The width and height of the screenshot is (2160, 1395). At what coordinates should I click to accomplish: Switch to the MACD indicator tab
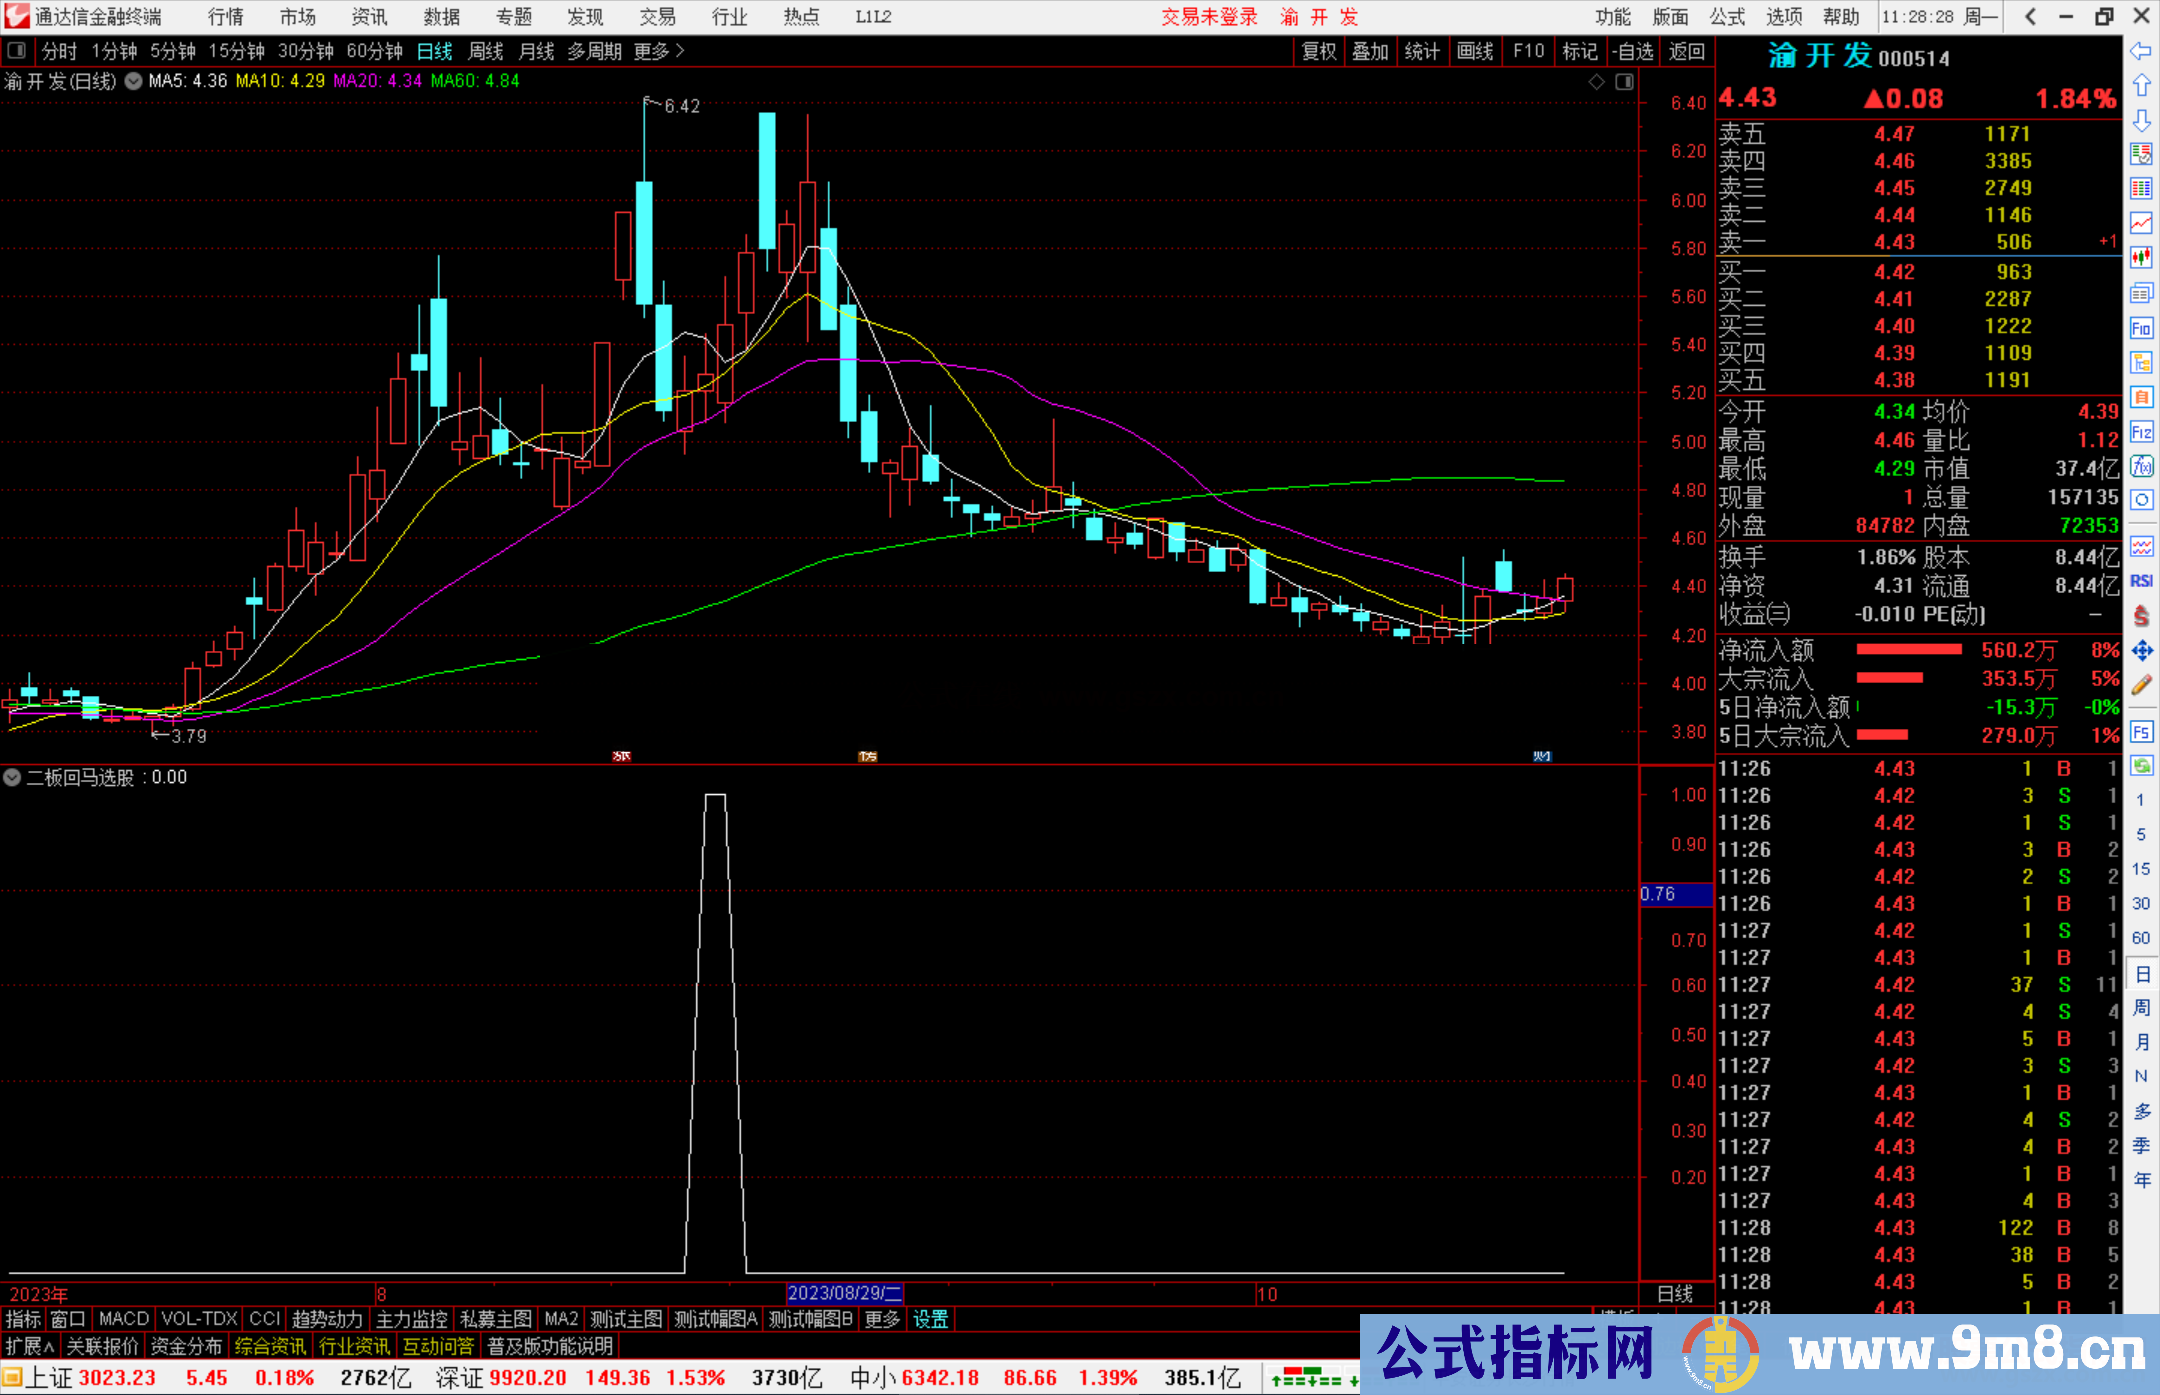pyautogui.click(x=124, y=1319)
